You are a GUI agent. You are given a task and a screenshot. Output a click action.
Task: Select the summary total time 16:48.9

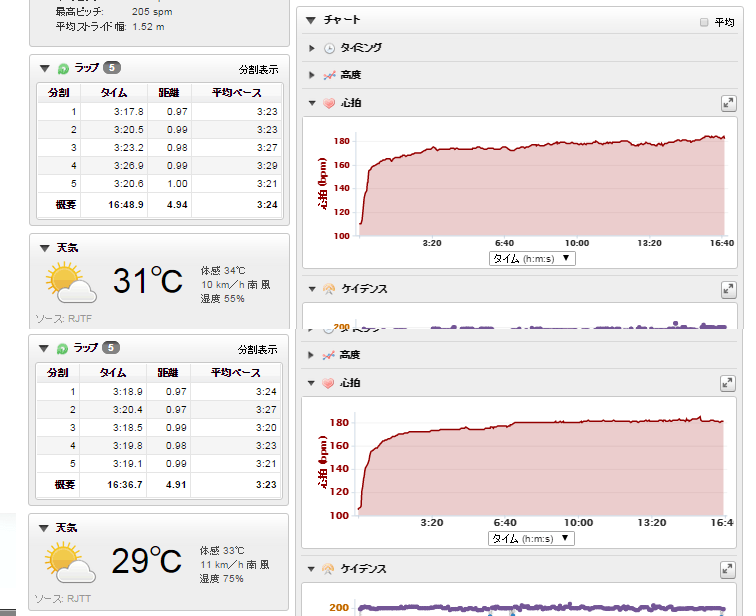tap(126, 205)
